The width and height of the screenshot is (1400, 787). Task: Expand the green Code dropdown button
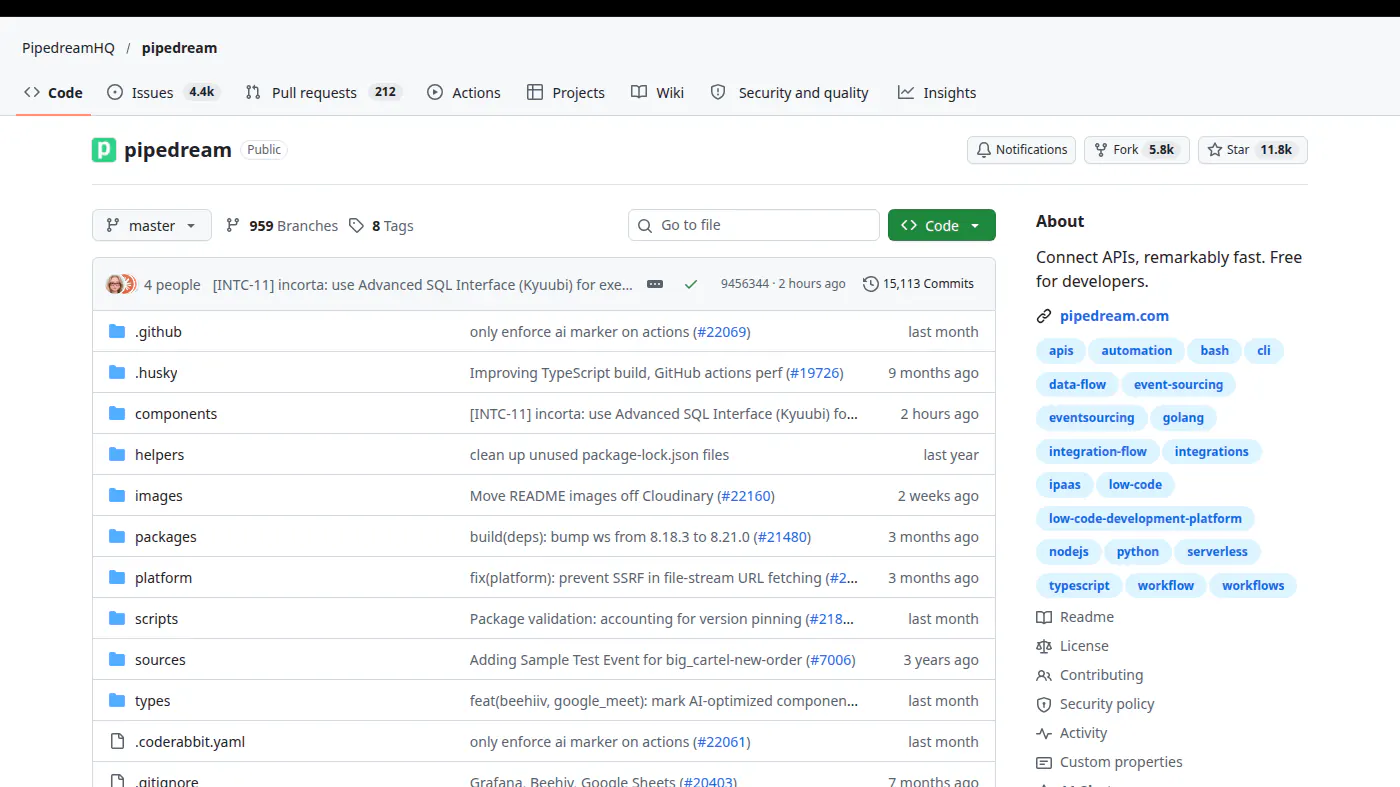(942, 225)
